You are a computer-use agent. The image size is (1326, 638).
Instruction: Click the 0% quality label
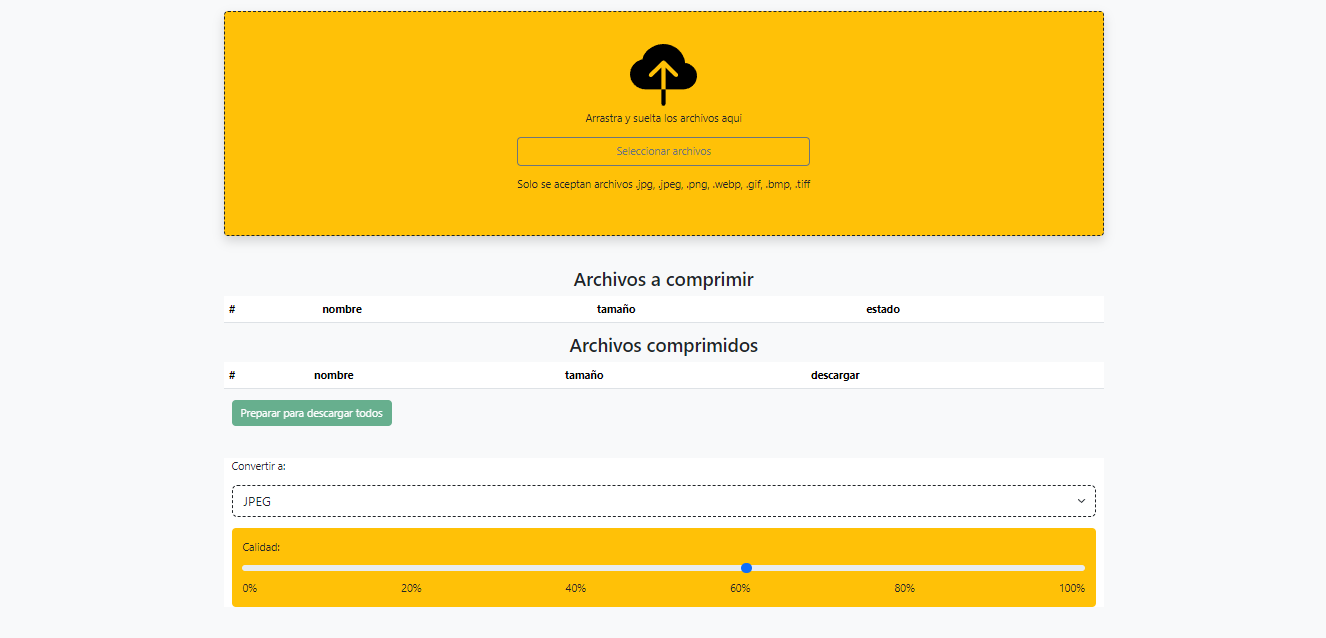250,588
